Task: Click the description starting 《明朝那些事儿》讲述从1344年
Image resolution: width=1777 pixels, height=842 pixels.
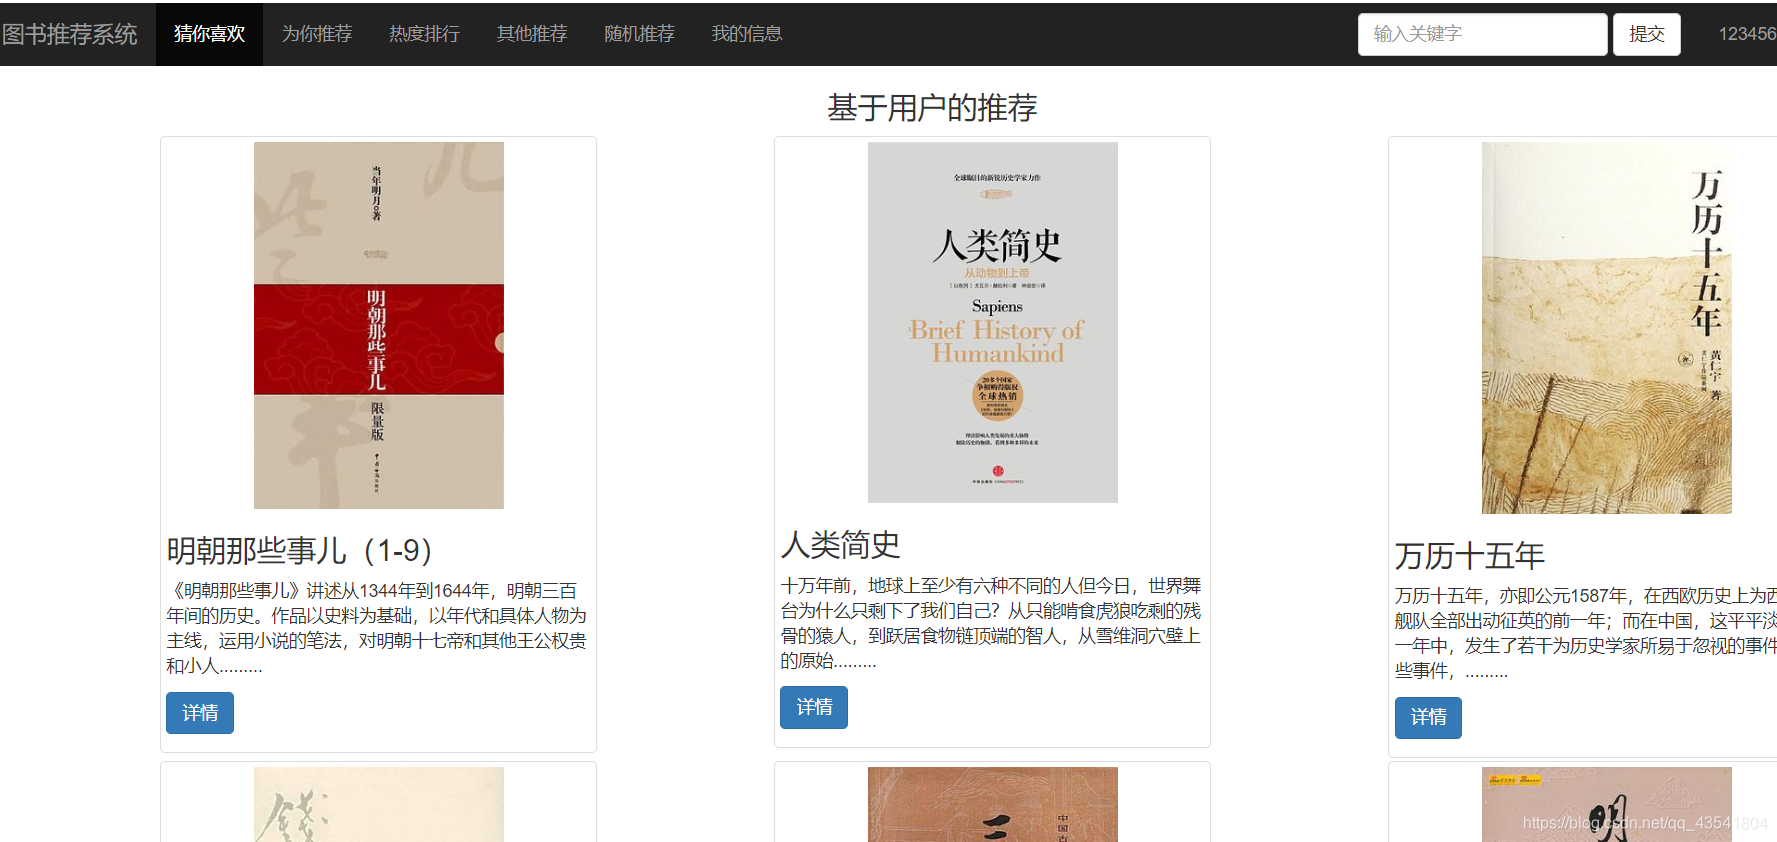Action: click(x=378, y=628)
